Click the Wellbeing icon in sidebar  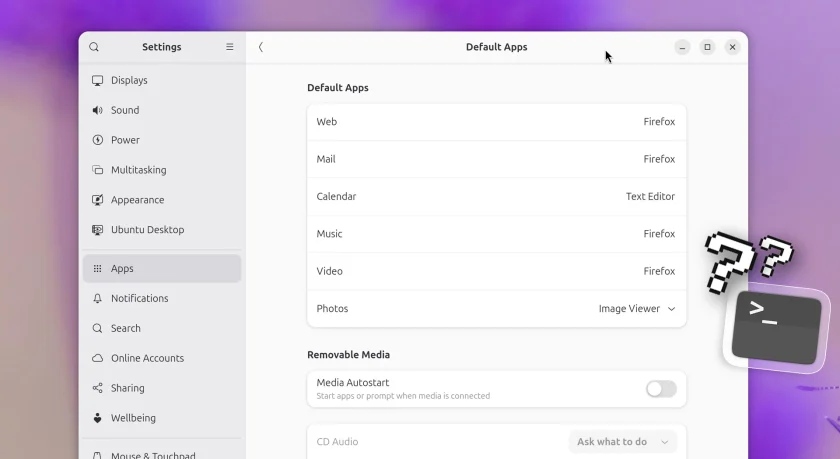tap(98, 418)
